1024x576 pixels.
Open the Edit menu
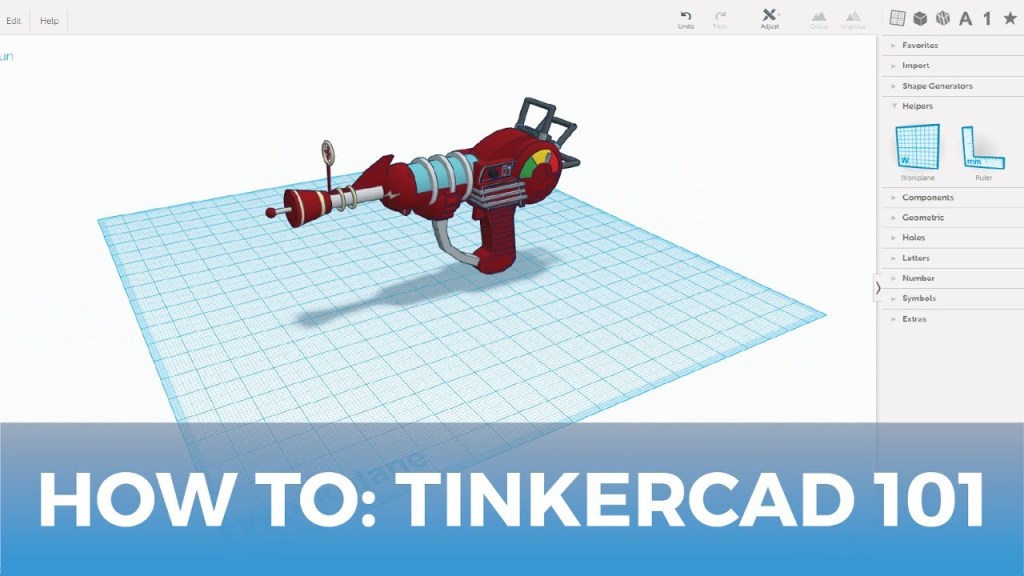pyautogui.click(x=14, y=21)
